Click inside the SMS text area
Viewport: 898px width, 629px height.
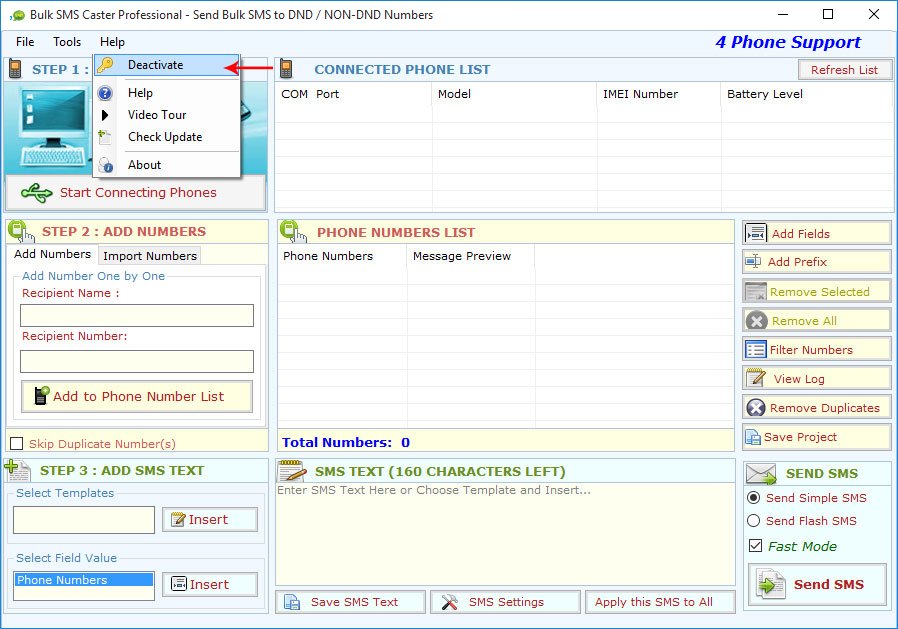pyautogui.click(x=506, y=534)
